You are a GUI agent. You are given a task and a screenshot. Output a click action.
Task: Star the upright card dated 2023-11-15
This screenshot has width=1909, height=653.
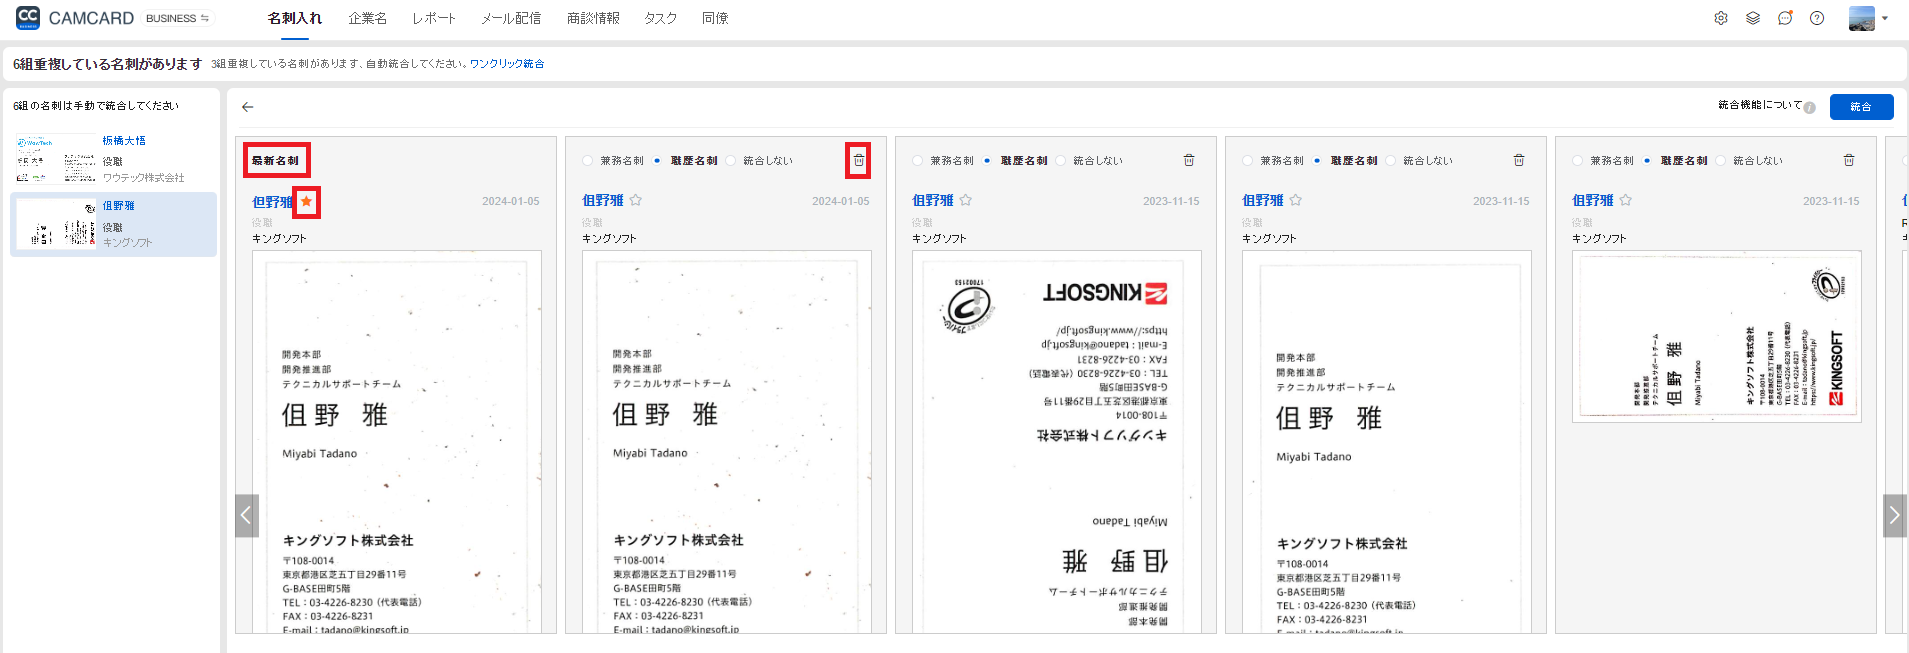(1296, 200)
